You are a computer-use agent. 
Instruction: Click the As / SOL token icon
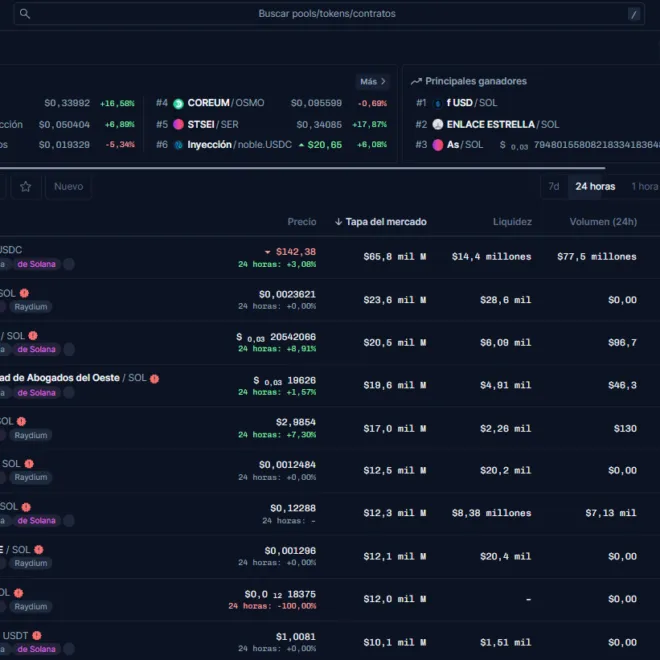(x=438, y=145)
